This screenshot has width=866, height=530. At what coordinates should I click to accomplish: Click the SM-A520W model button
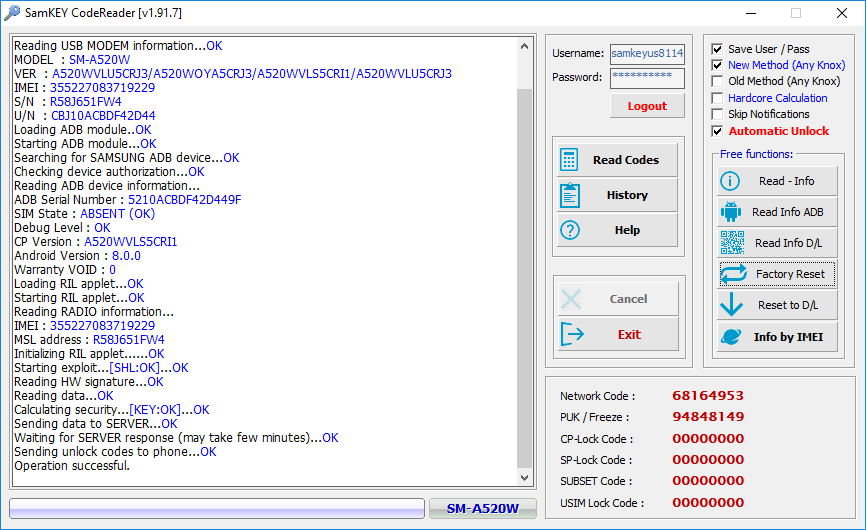(483, 508)
